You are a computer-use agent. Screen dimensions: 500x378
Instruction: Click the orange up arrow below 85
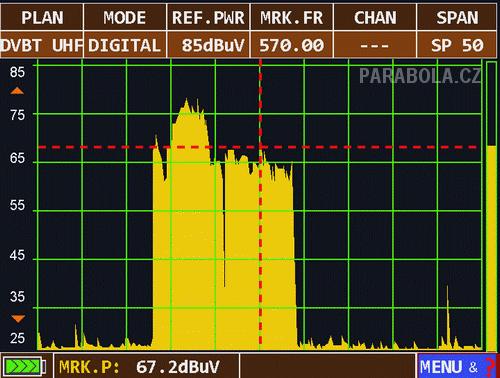[x=17, y=91]
